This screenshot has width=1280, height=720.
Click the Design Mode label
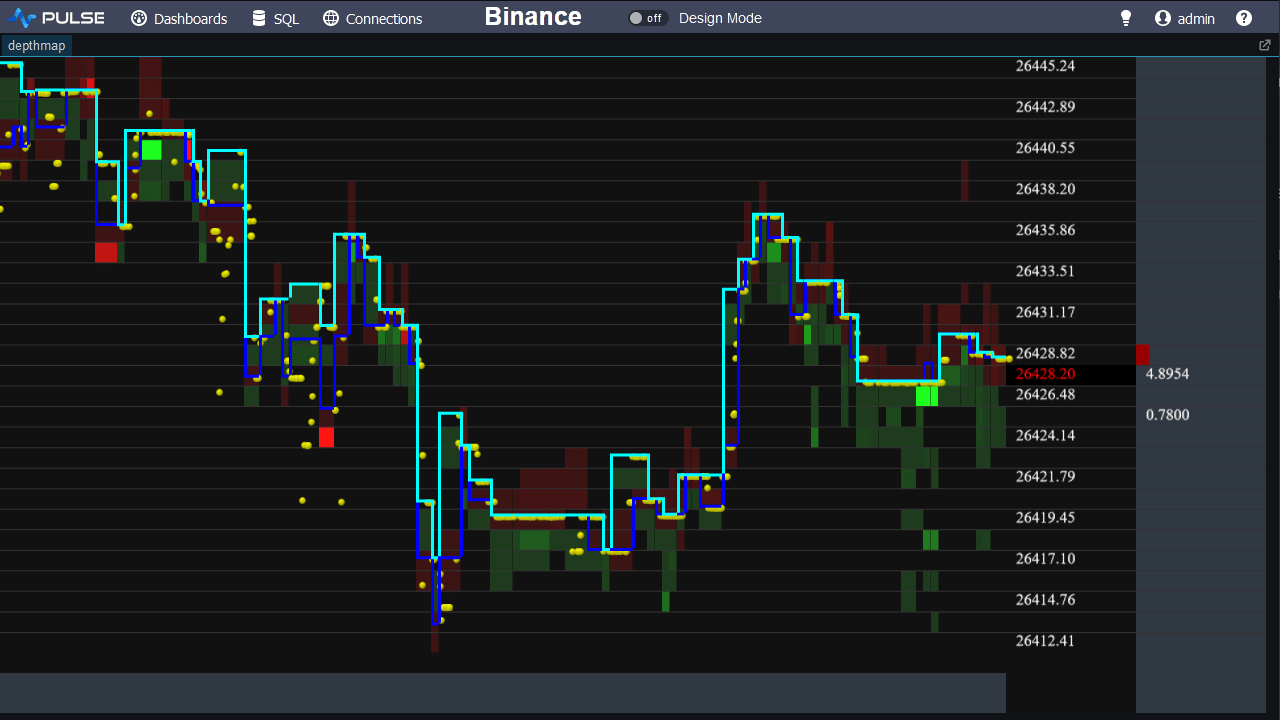click(x=720, y=19)
